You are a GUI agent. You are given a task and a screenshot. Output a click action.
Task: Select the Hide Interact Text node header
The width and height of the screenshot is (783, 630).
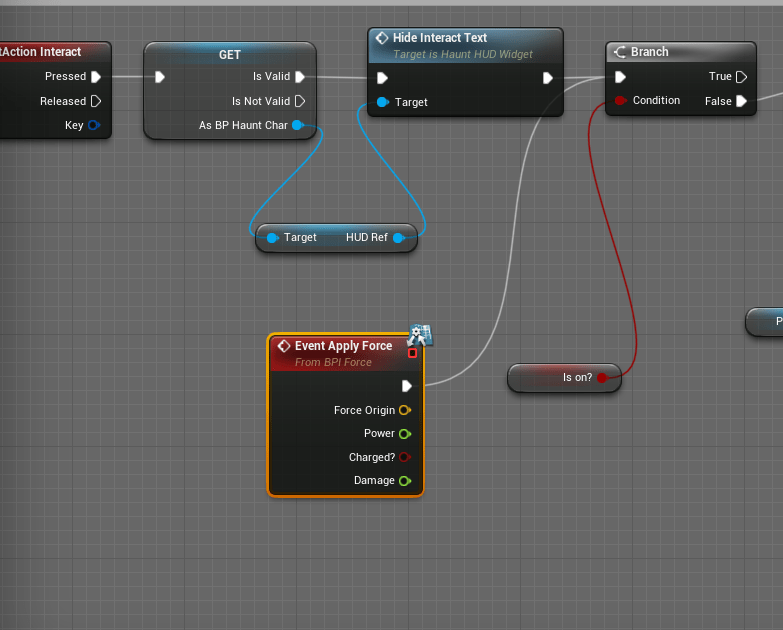point(440,38)
